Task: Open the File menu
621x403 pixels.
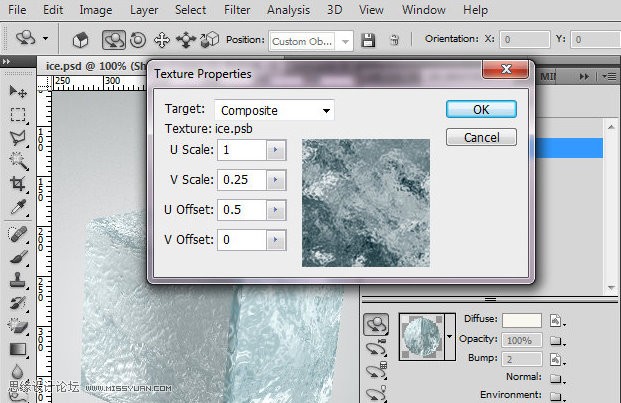Action: coord(17,10)
